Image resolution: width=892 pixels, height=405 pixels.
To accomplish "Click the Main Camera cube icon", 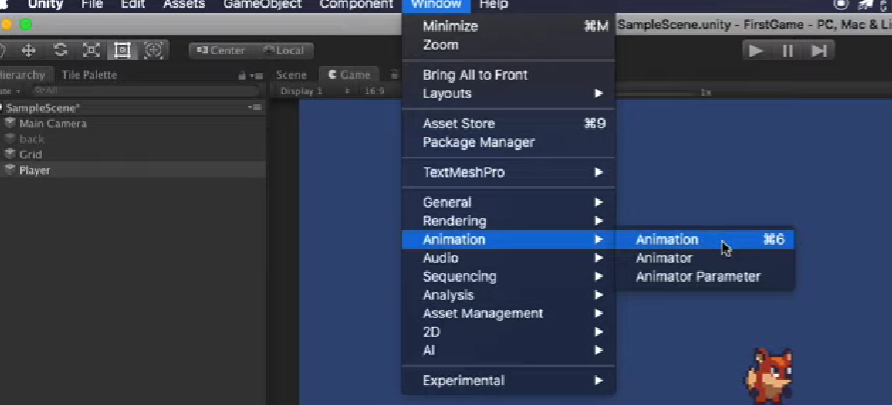I will pyautogui.click(x=10, y=123).
